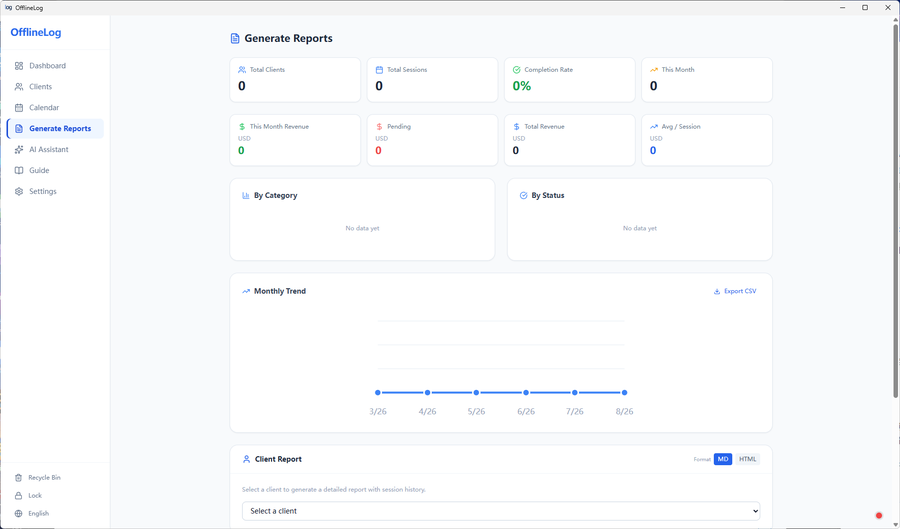
Task: Click the OfflineLog logo title
Action: click(x=36, y=33)
